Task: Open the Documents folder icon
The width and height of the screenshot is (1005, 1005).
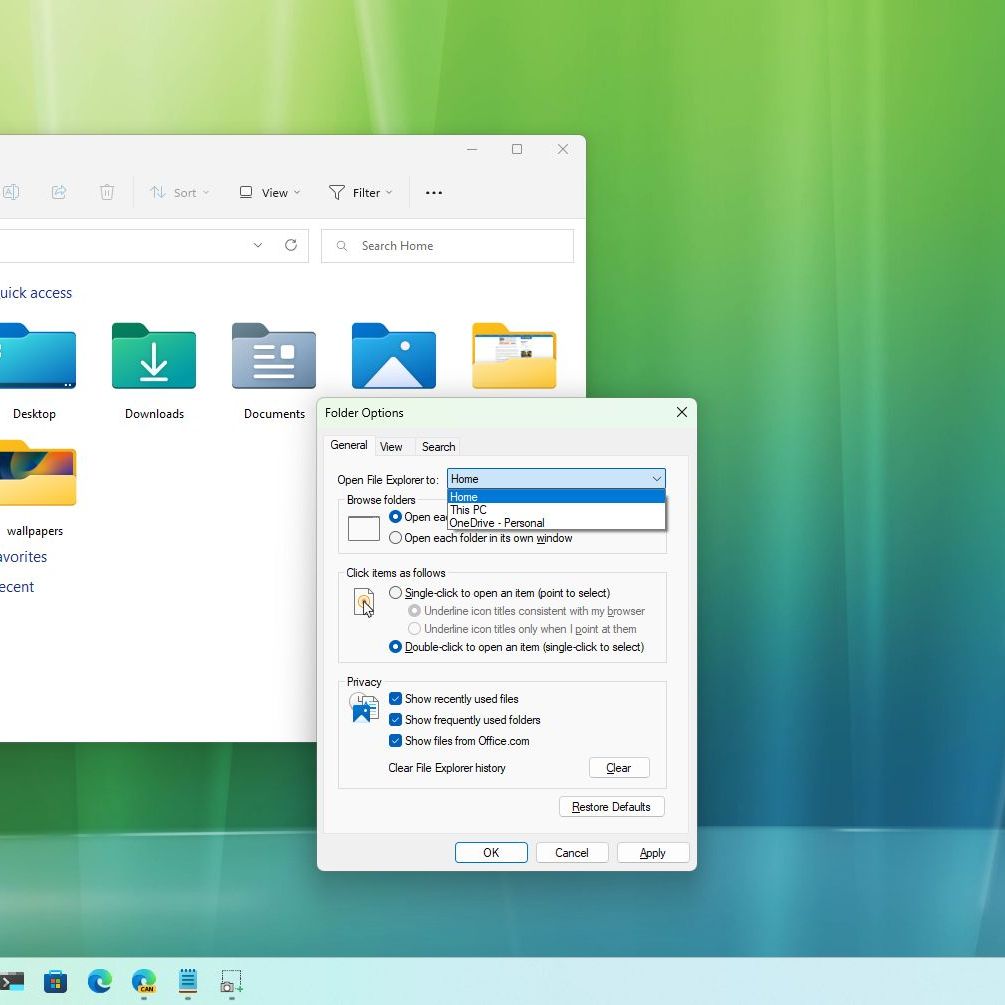Action: [x=274, y=357]
